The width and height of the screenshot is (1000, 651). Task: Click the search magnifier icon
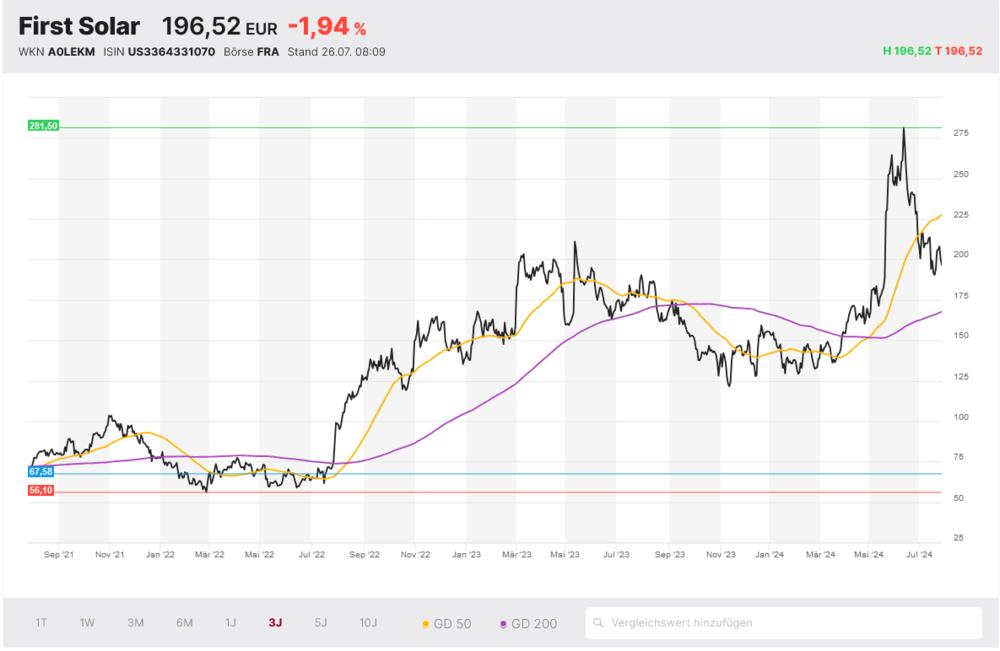point(598,622)
